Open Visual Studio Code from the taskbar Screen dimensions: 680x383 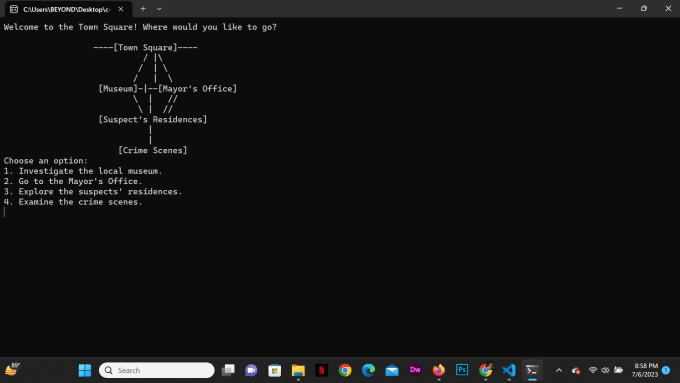(x=509, y=370)
